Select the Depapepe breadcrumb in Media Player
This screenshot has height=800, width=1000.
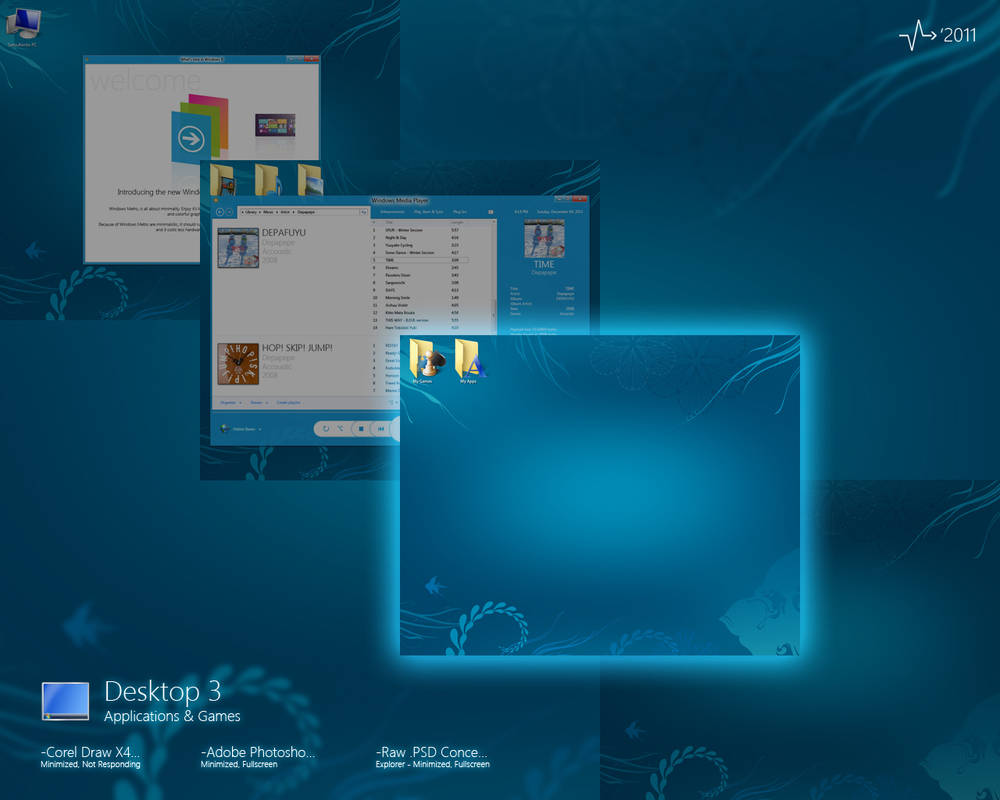pyautogui.click(x=305, y=212)
